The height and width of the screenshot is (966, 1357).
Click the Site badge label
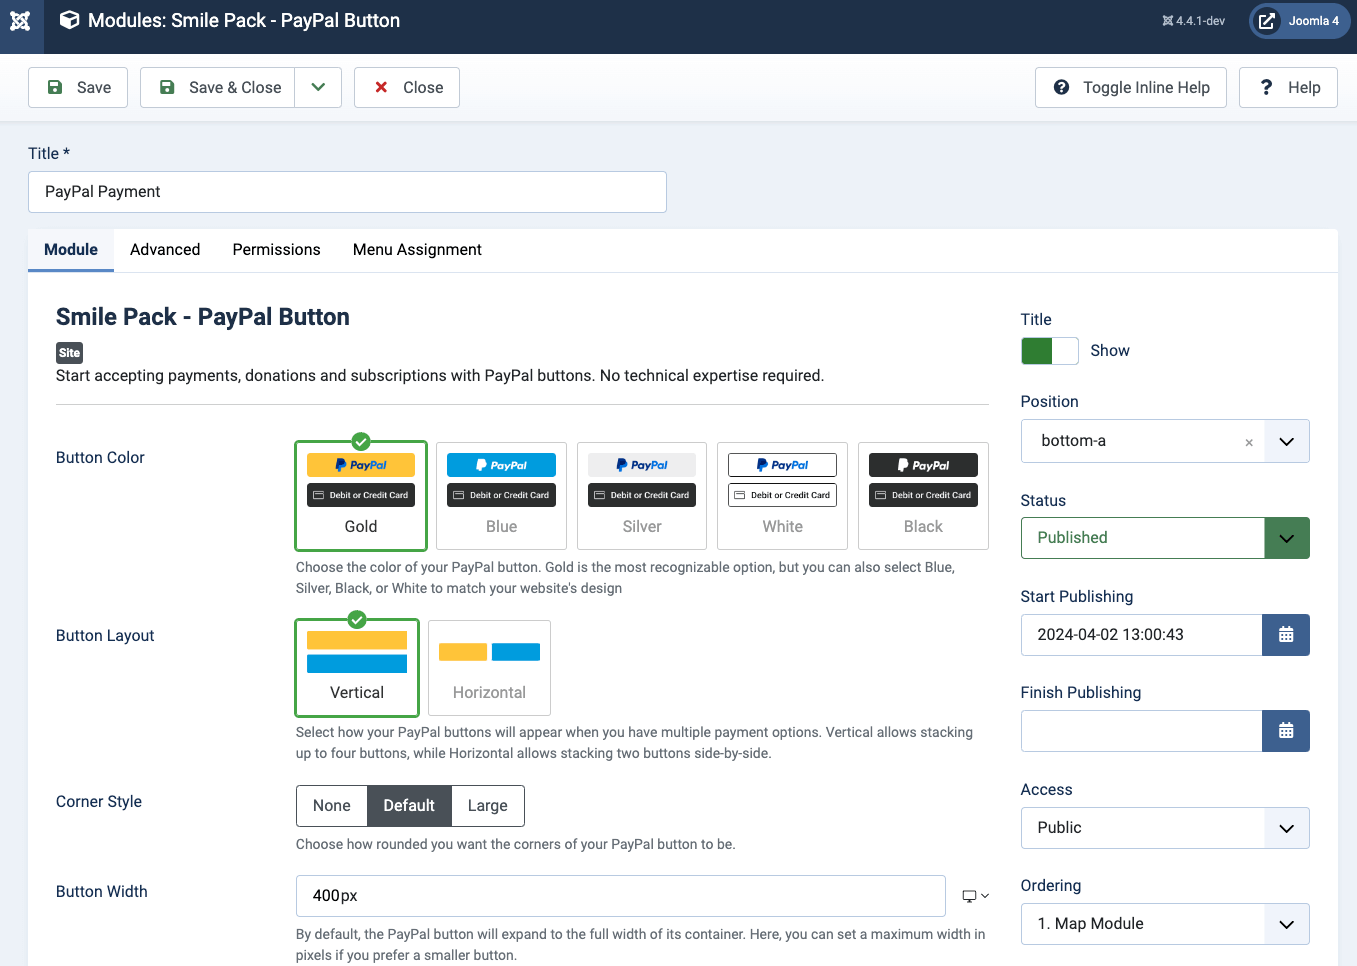pos(69,353)
